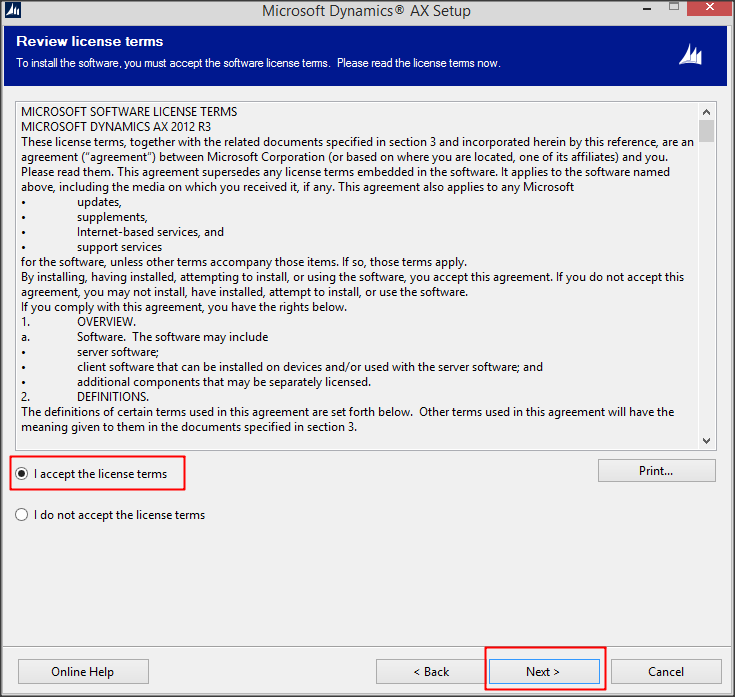The width and height of the screenshot is (735, 697).
Task: Print the license terms
Action: (656, 471)
